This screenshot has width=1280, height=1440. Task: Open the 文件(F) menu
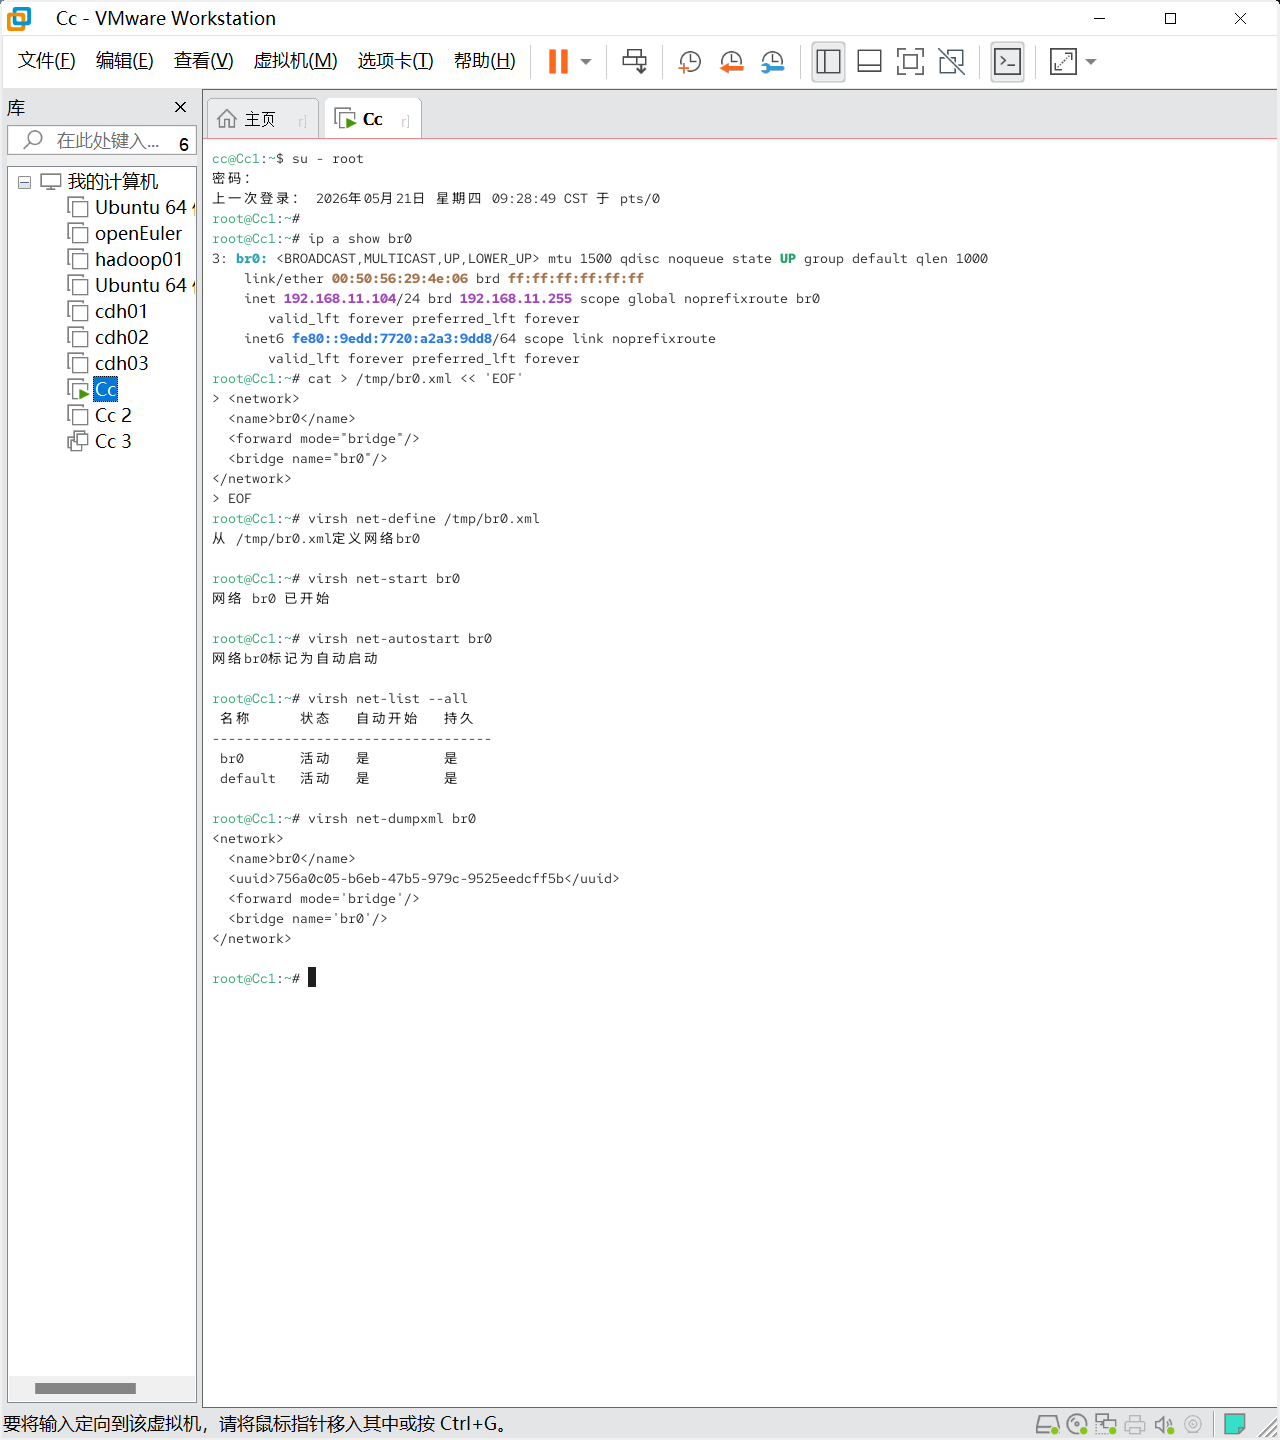tap(47, 61)
